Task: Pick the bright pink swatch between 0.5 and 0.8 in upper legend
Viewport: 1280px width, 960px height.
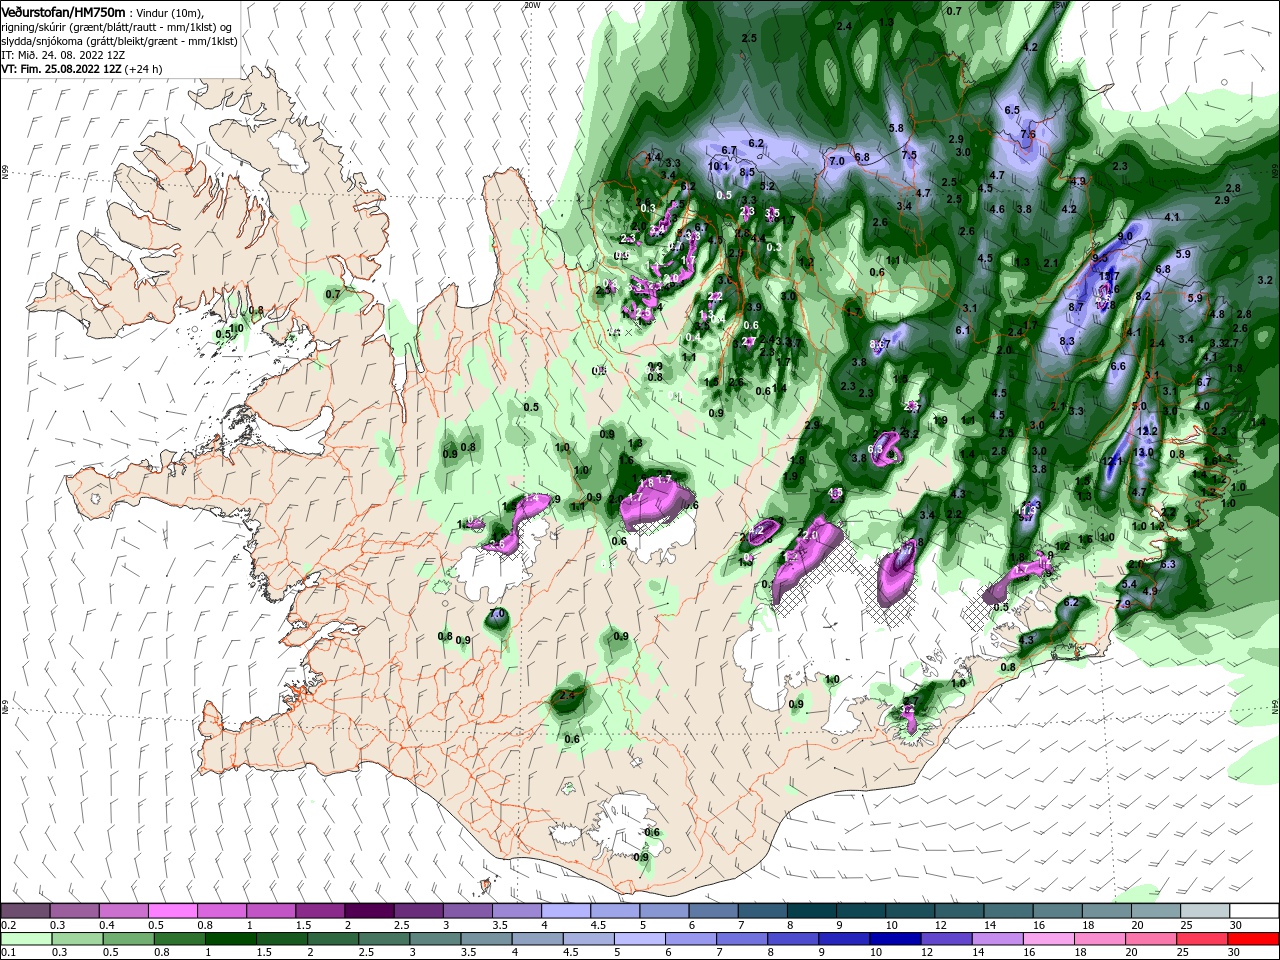Action: pyautogui.click(x=172, y=911)
